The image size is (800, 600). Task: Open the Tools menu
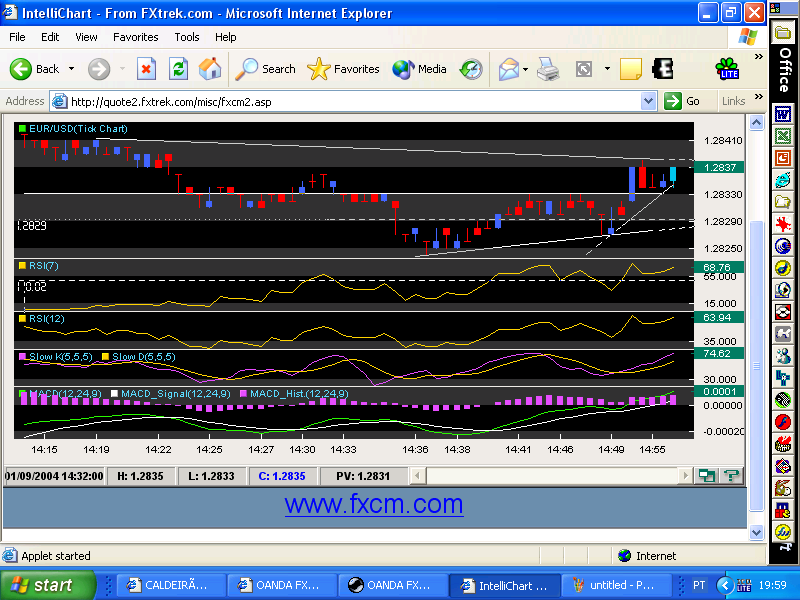(x=187, y=37)
